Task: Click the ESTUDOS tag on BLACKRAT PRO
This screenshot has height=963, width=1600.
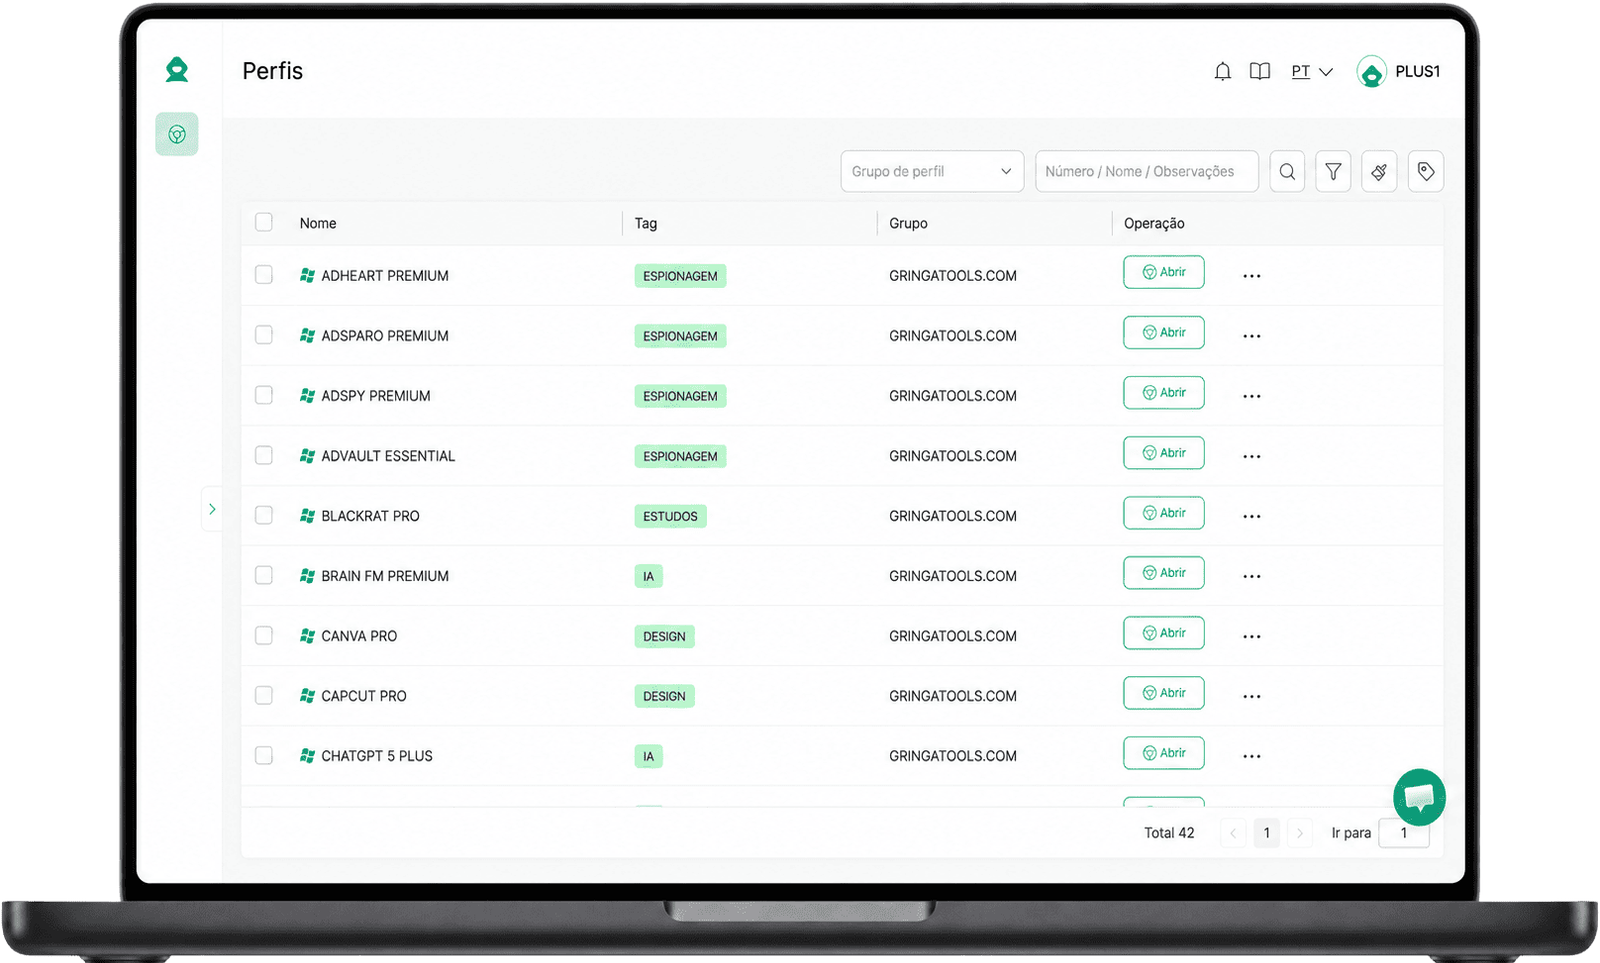Action: pyautogui.click(x=670, y=516)
